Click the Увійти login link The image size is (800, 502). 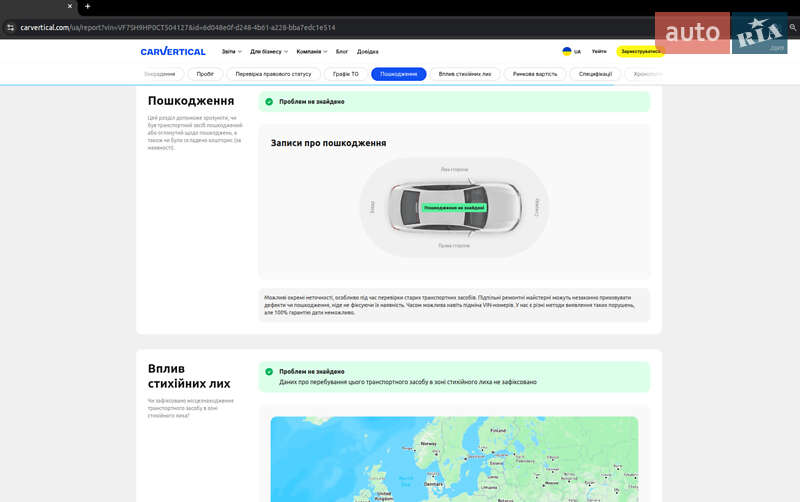pos(599,52)
